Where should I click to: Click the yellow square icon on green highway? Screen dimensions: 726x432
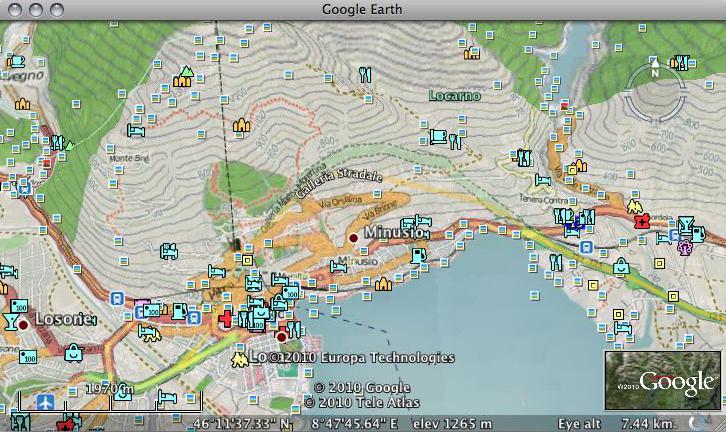pos(673,296)
